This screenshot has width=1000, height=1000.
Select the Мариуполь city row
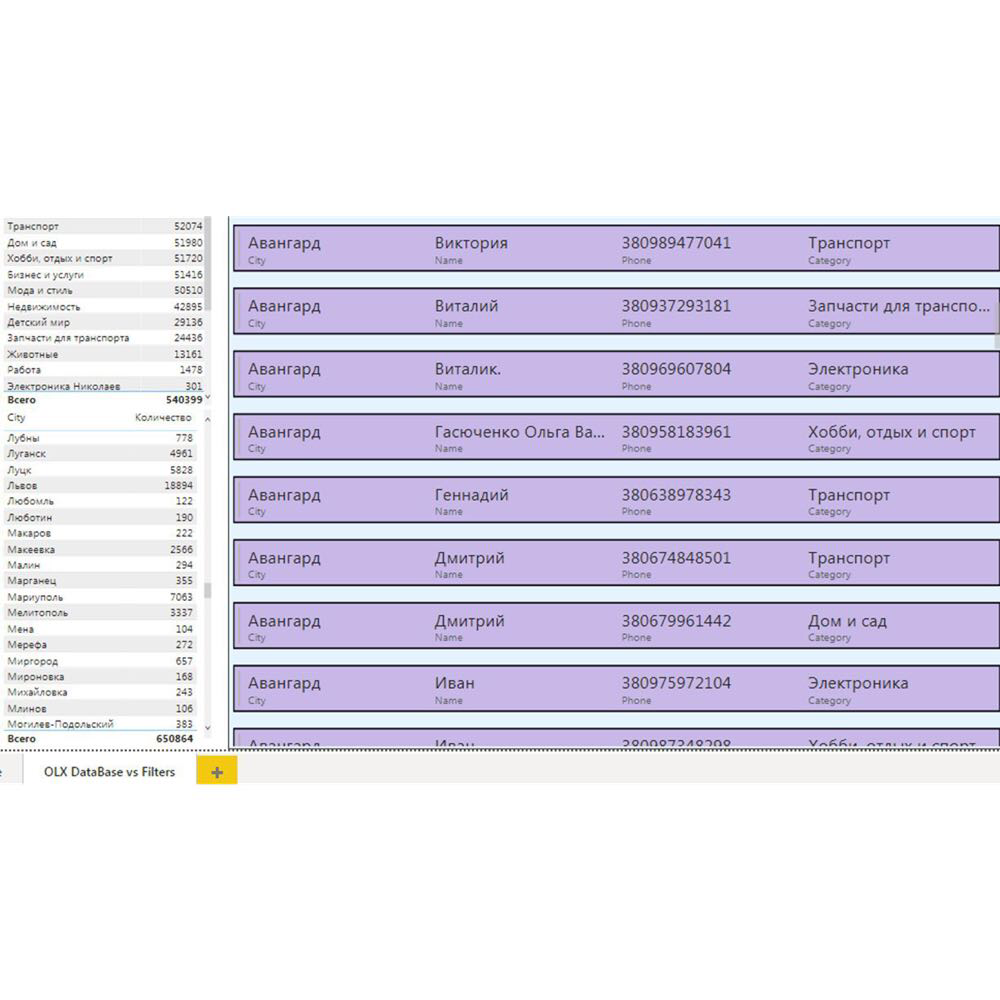100,597
